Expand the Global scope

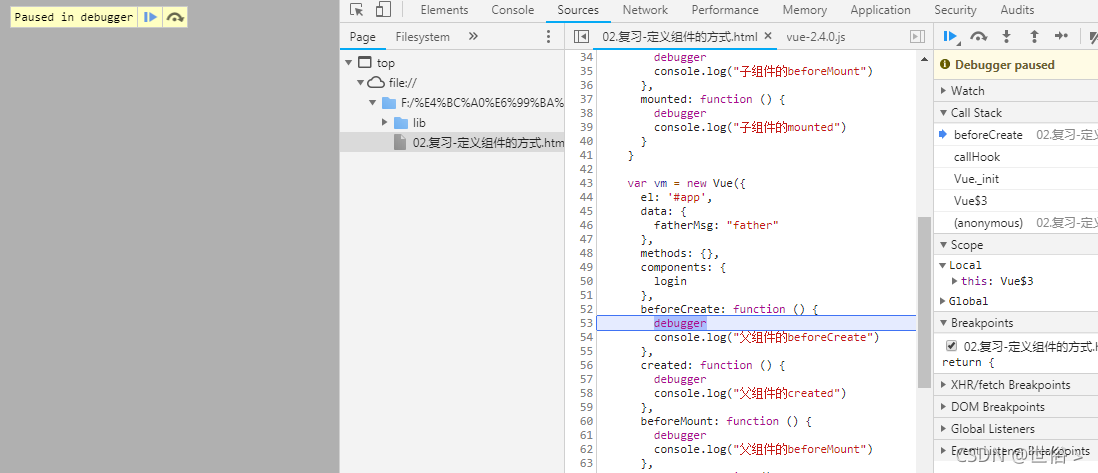point(943,301)
